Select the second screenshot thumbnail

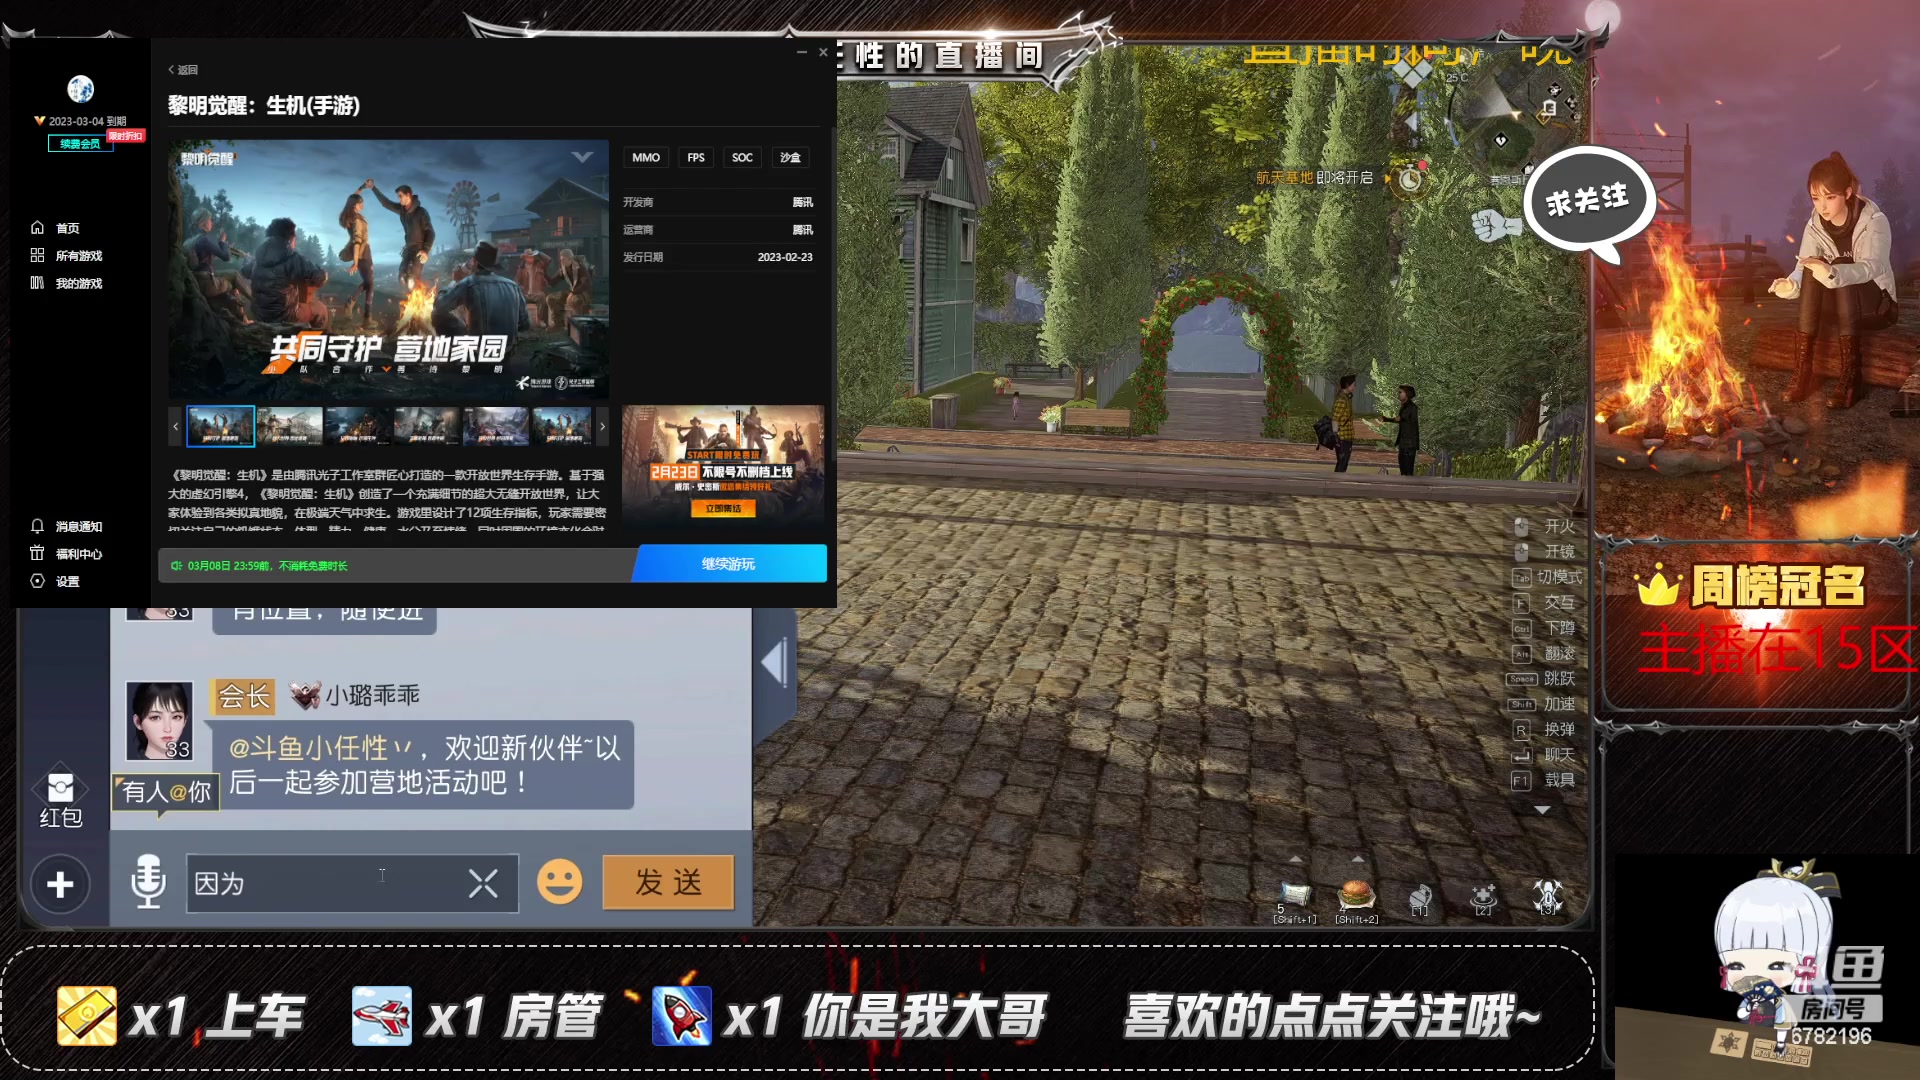[x=290, y=426]
